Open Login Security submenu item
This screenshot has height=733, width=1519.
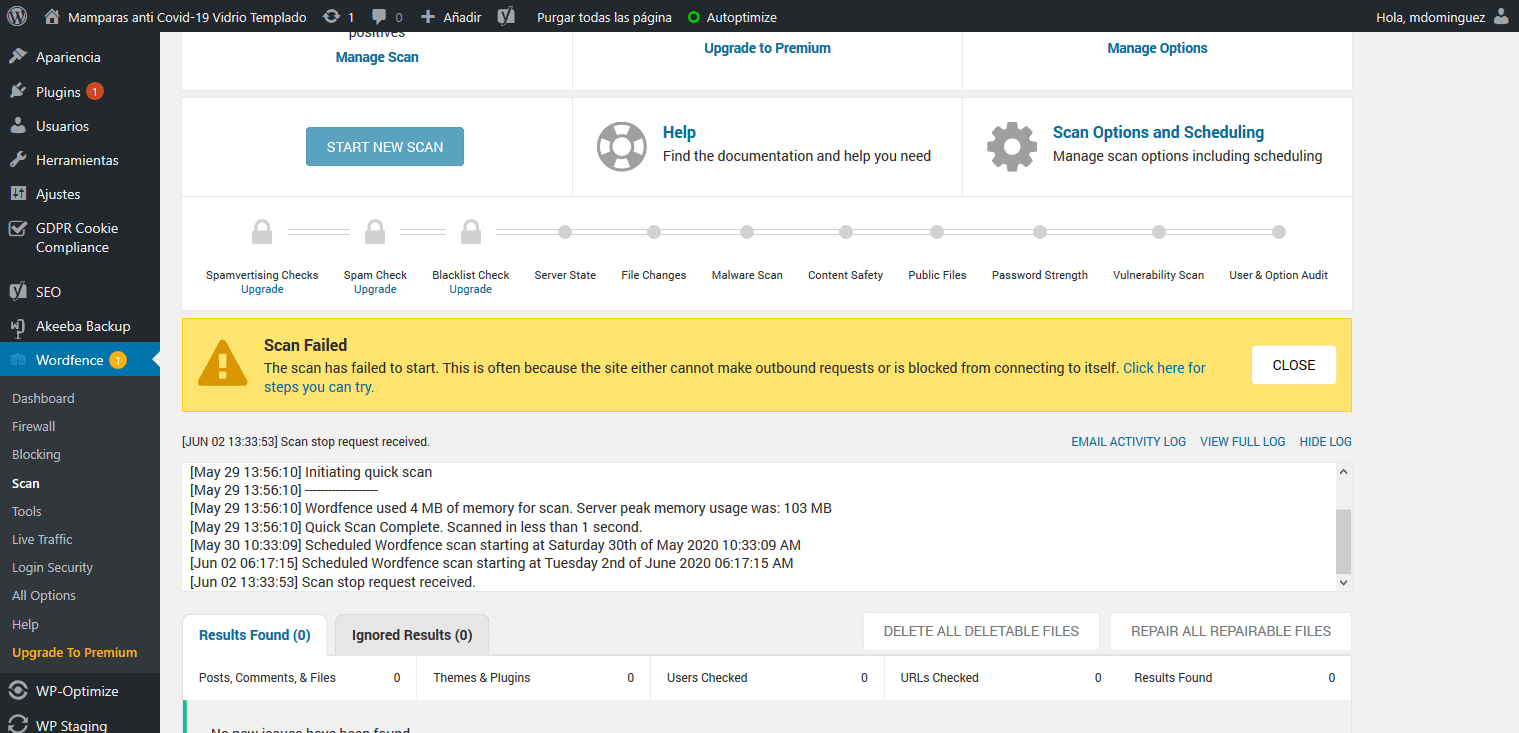pos(52,567)
